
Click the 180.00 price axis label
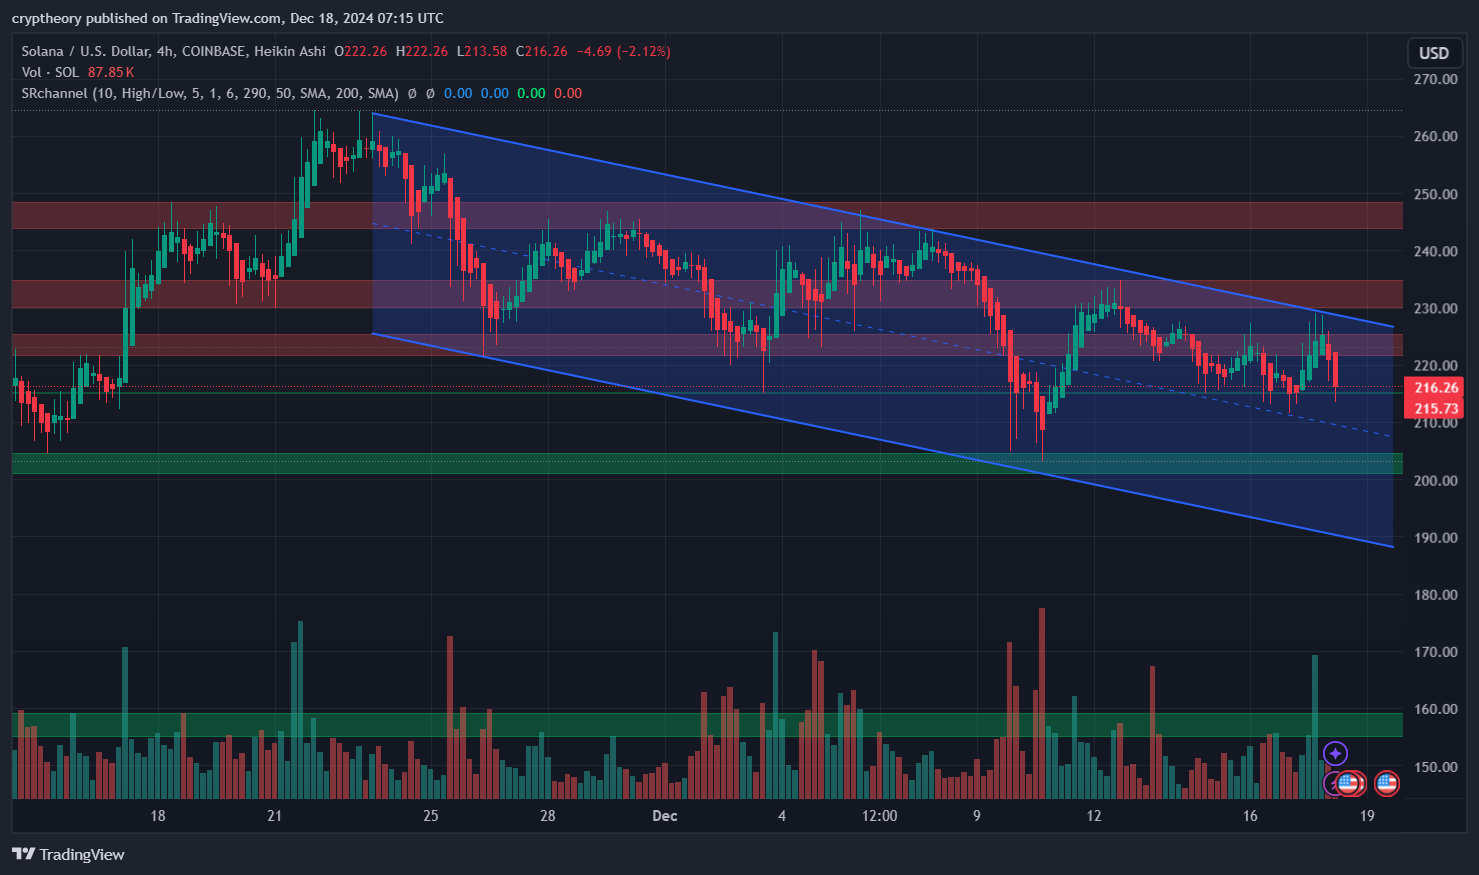tap(1435, 594)
